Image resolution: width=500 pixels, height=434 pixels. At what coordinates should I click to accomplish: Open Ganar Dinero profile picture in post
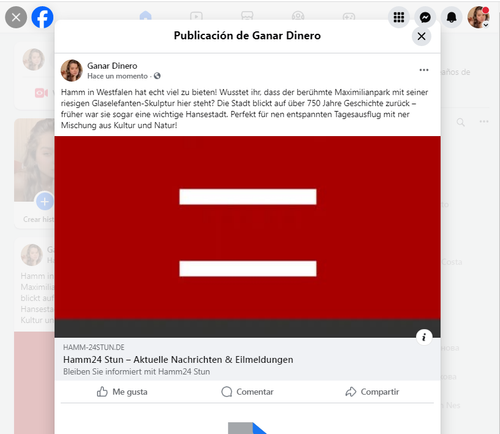71,71
